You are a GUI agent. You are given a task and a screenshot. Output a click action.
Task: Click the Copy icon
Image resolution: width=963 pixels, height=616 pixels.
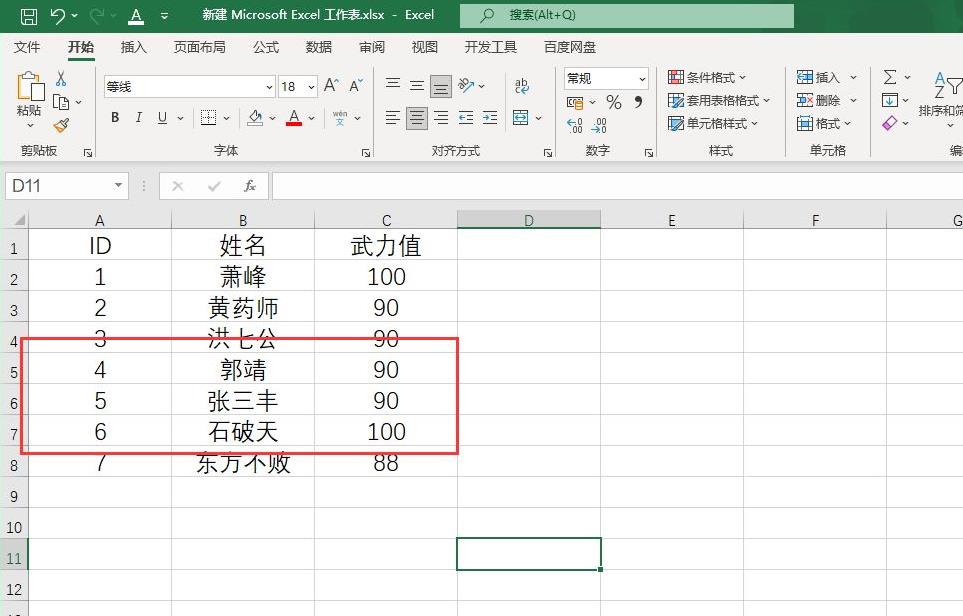point(61,102)
